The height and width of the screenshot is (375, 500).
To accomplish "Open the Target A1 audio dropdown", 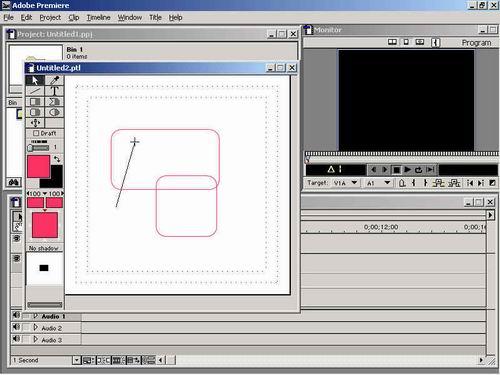I will tap(378, 183).
